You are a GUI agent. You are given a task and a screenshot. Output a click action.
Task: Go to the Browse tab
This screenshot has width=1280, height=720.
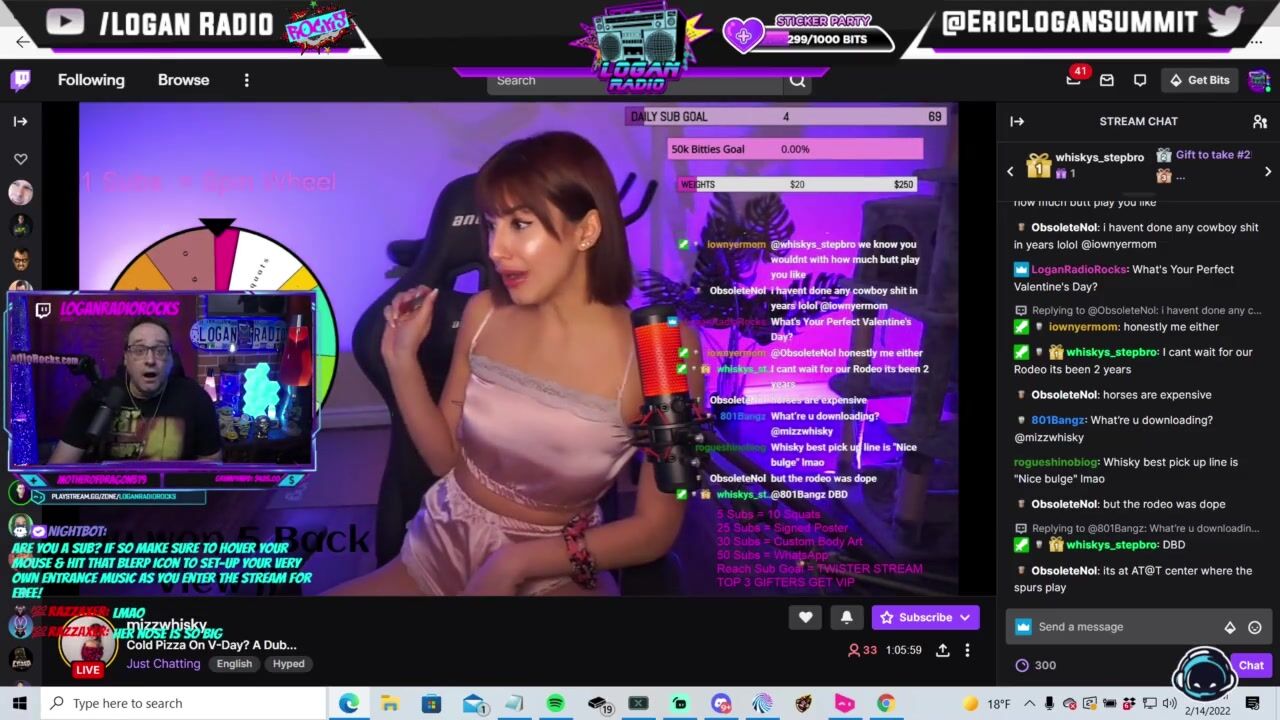pyautogui.click(x=183, y=80)
